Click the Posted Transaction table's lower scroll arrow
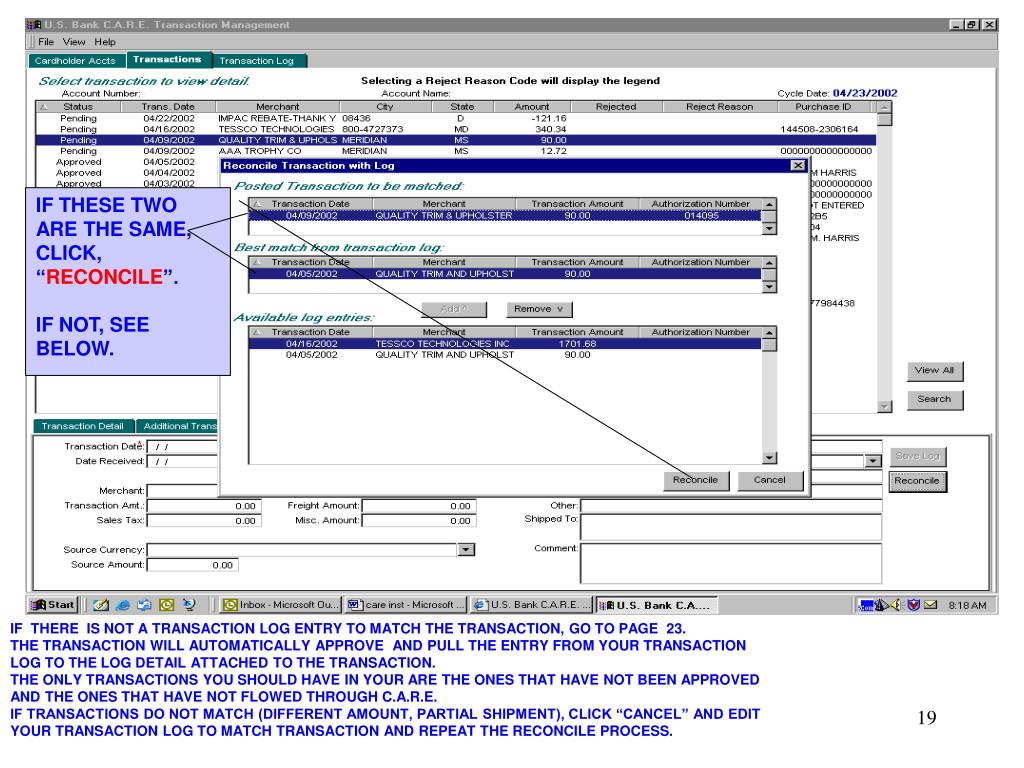Image resolution: width=1024 pixels, height=768 pixels. [x=769, y=228]
